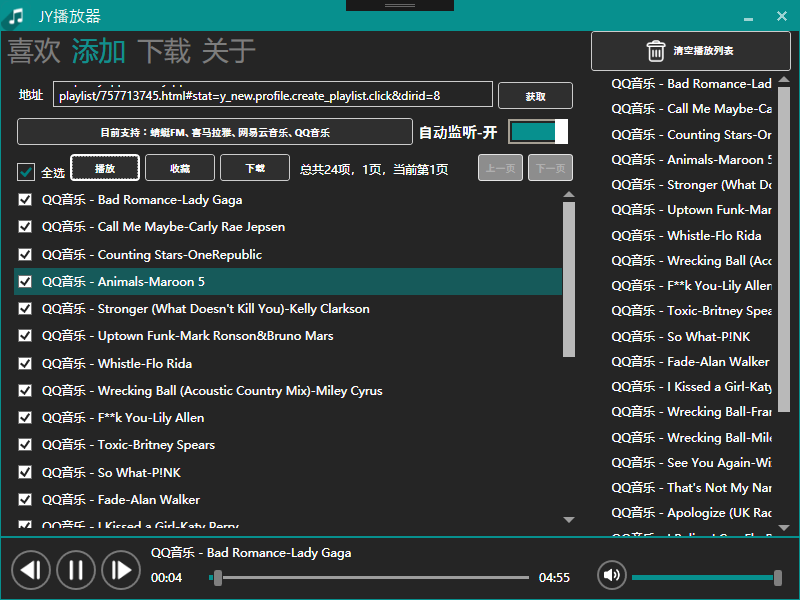The width and height of the screenshot is (800, 600).
Task: Mute audio with the speaker icon
Action: click(611, 575)
